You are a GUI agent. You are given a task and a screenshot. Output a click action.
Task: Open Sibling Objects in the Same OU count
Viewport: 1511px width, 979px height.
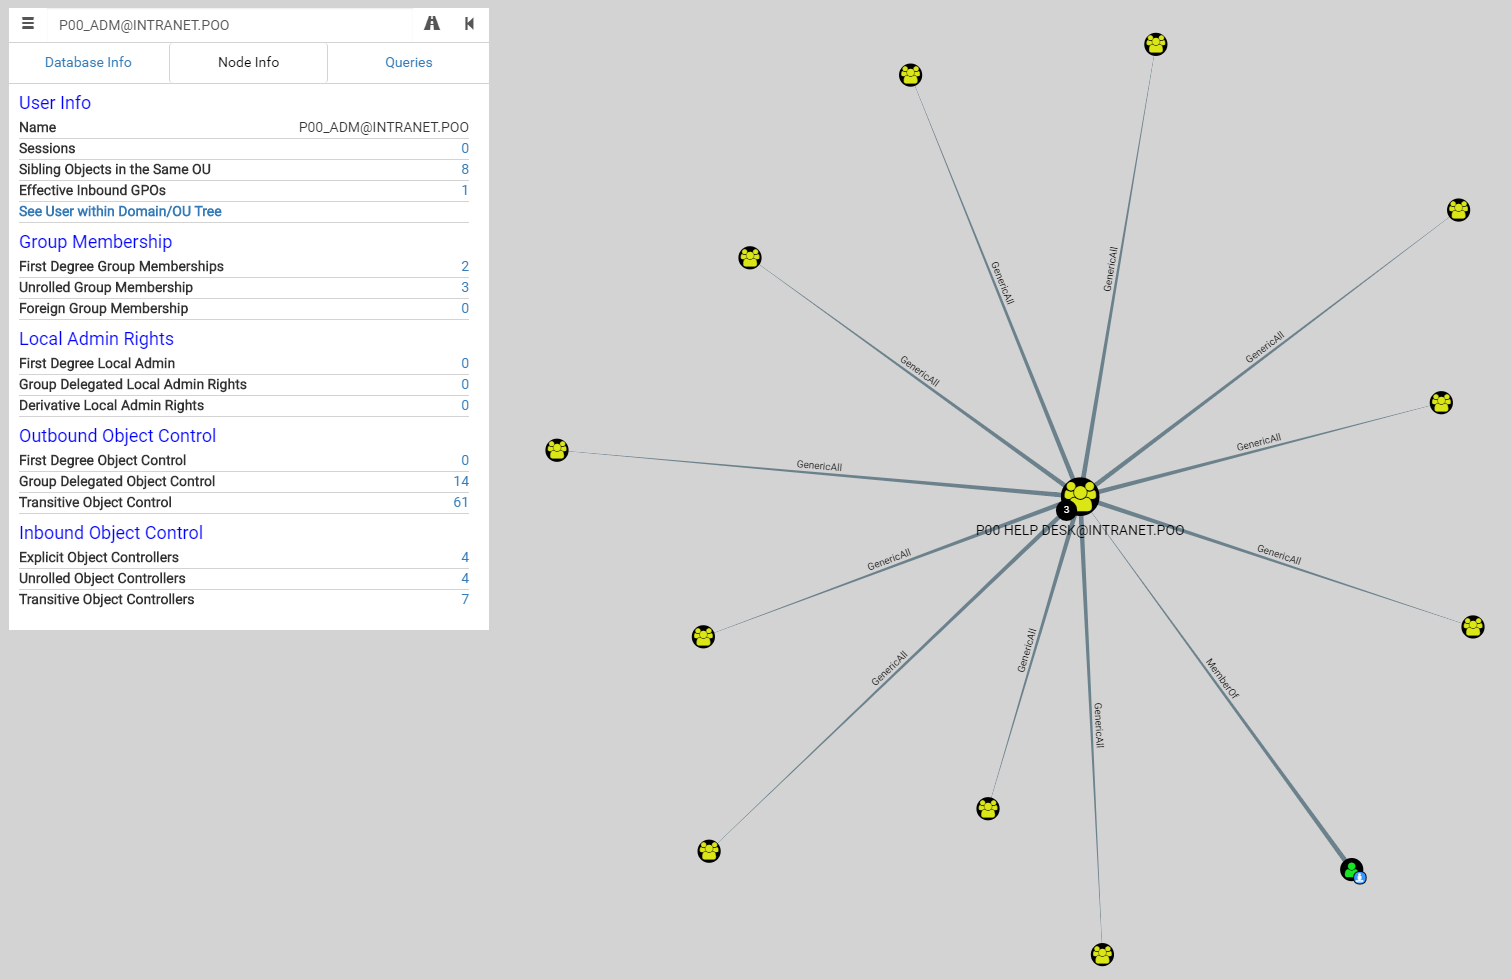coord(464,169)
